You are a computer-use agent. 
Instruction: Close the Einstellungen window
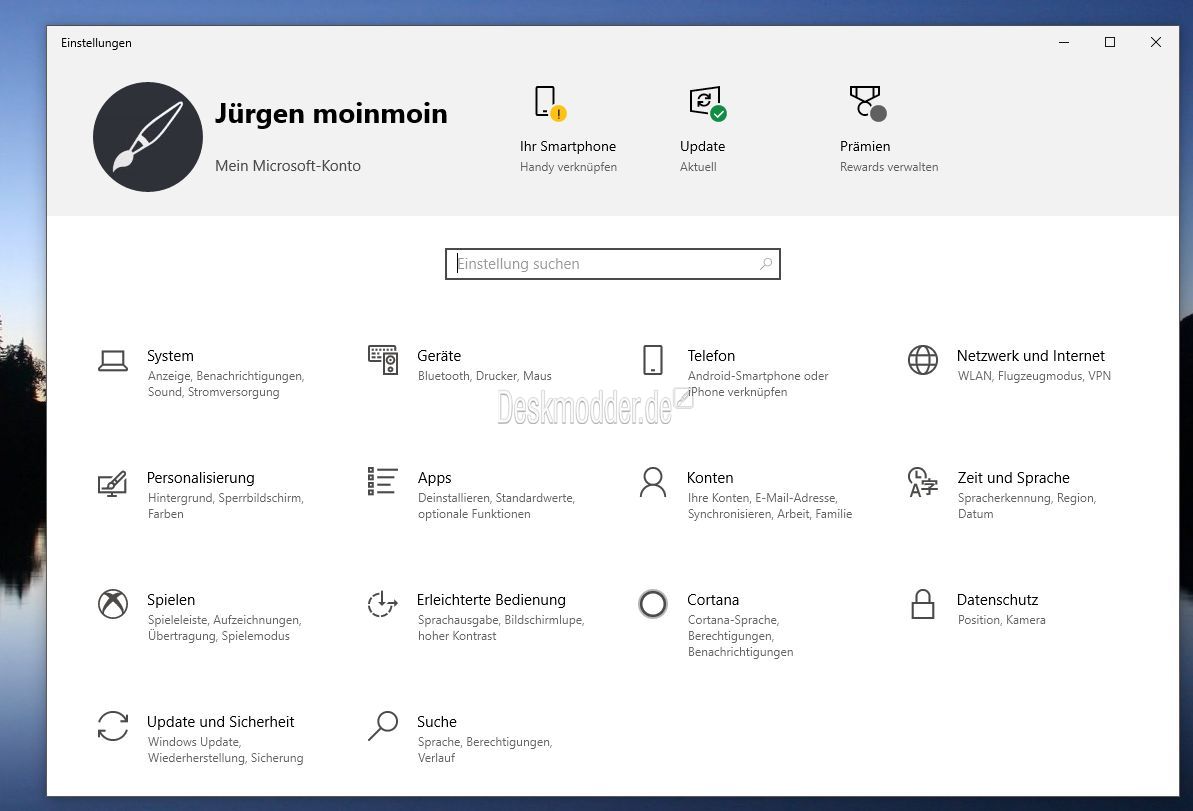(x=1155, y=43)
